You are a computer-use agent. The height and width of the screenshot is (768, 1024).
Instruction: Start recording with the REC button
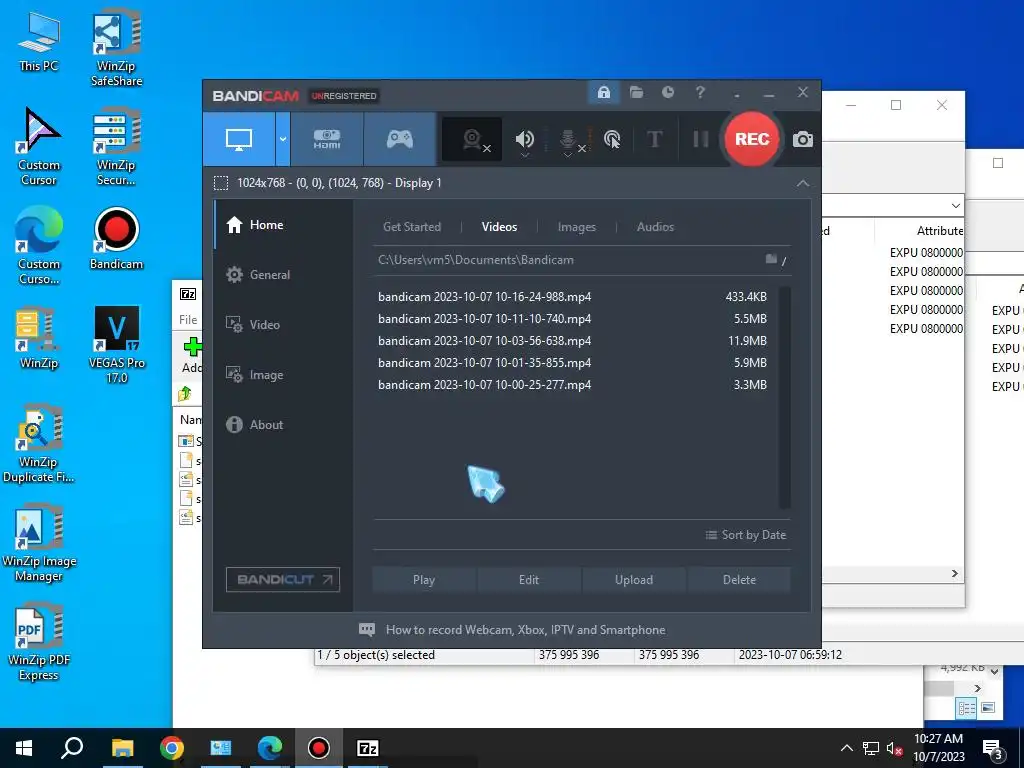(752, 139)
